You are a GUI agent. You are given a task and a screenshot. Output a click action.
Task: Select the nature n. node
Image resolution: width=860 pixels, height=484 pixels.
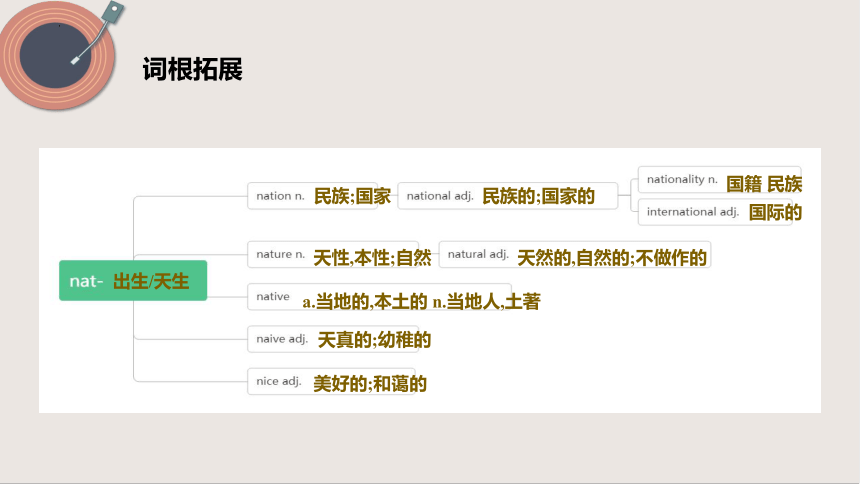(x=333, y=254)
